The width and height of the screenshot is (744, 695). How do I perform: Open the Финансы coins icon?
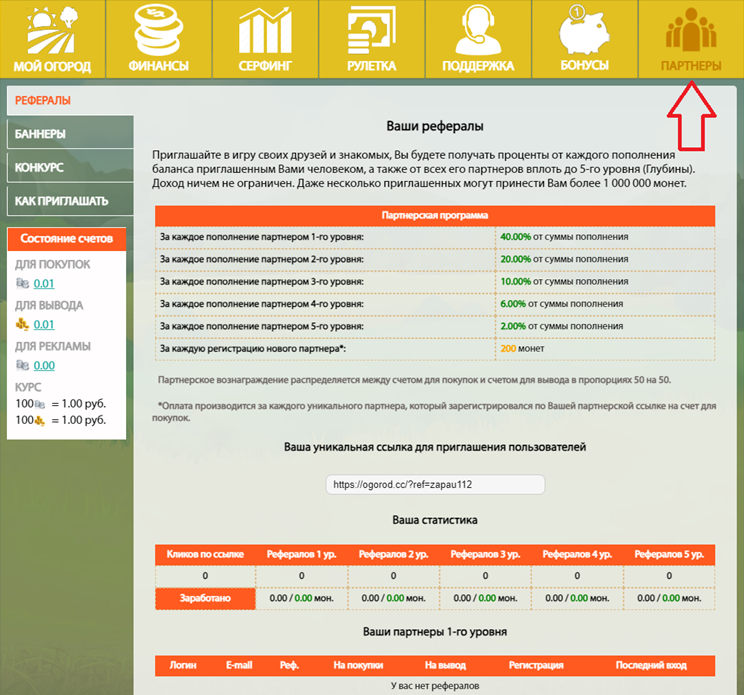coord(158,29)
